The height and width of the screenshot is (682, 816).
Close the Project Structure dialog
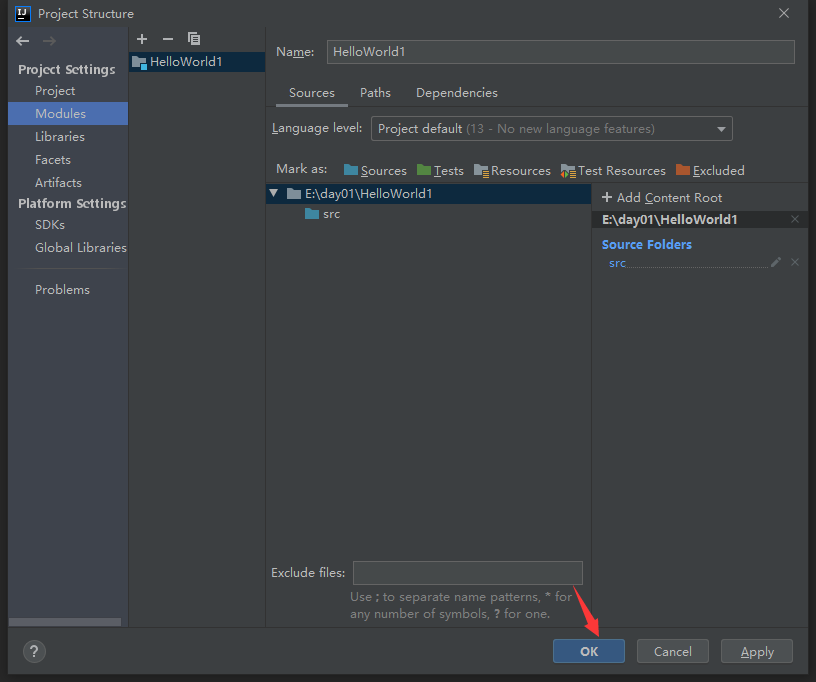[x=784, y=14]
